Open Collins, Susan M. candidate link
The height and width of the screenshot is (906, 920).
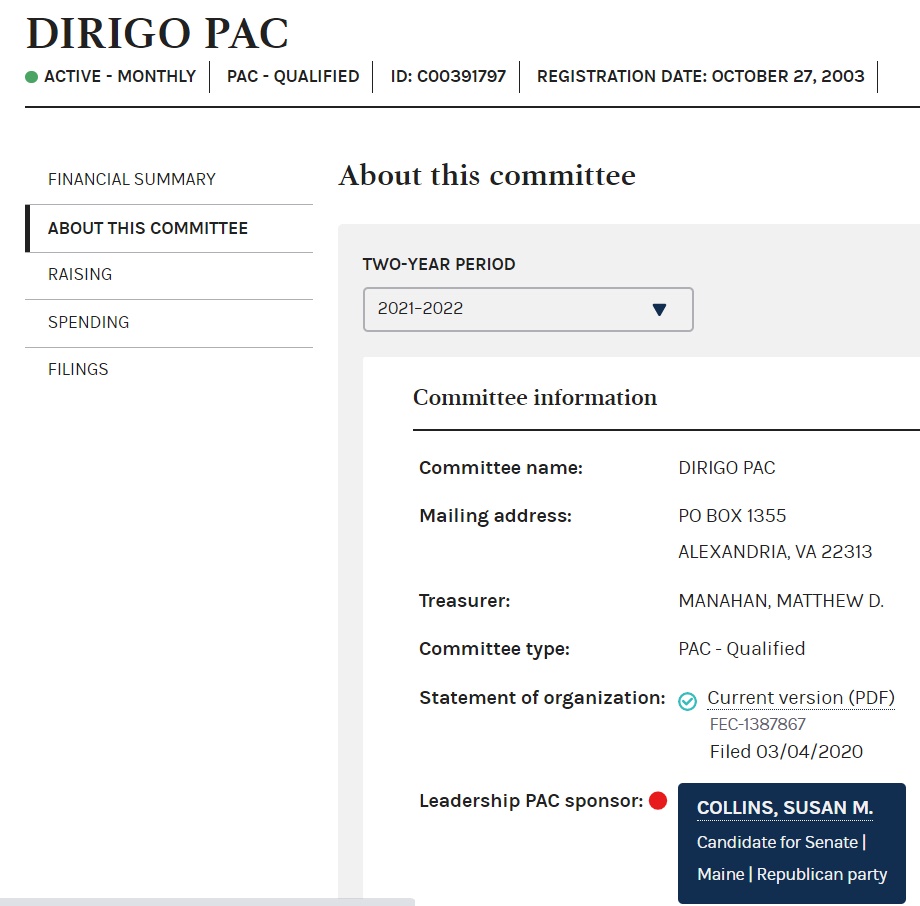tap(784, 807)
